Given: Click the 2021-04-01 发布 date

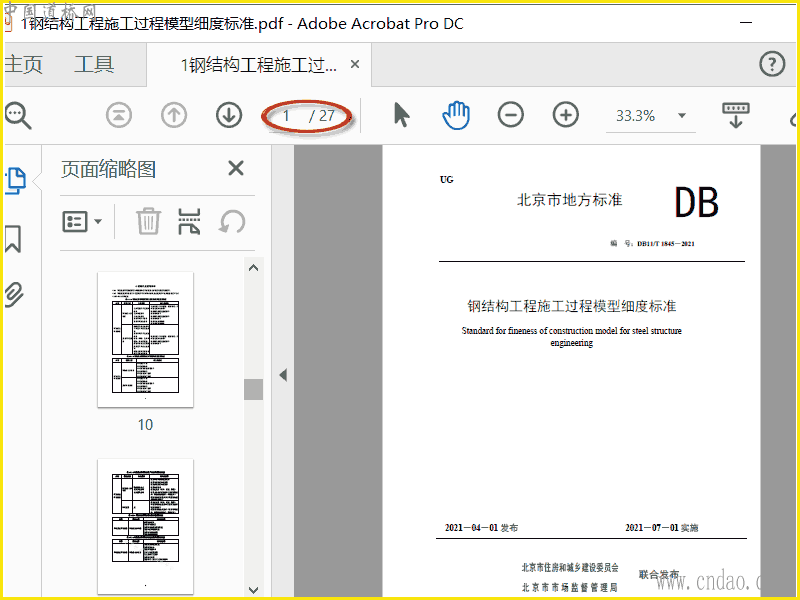Looking at the screenshot, I should coord(481,528).
